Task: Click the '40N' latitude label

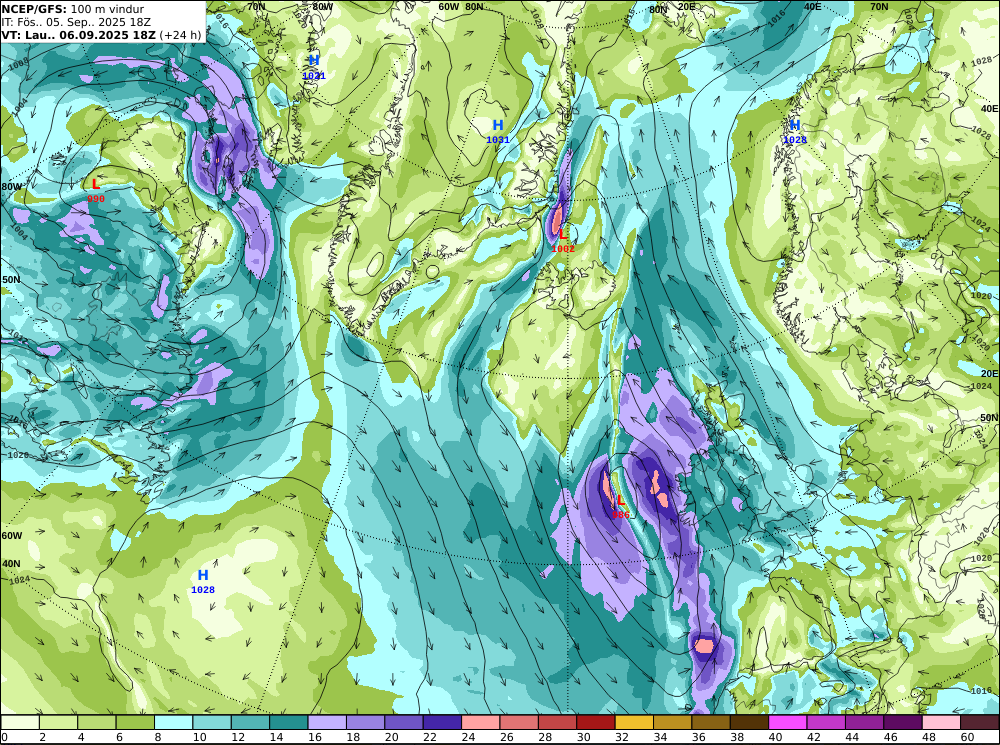Action: [11, 564]
